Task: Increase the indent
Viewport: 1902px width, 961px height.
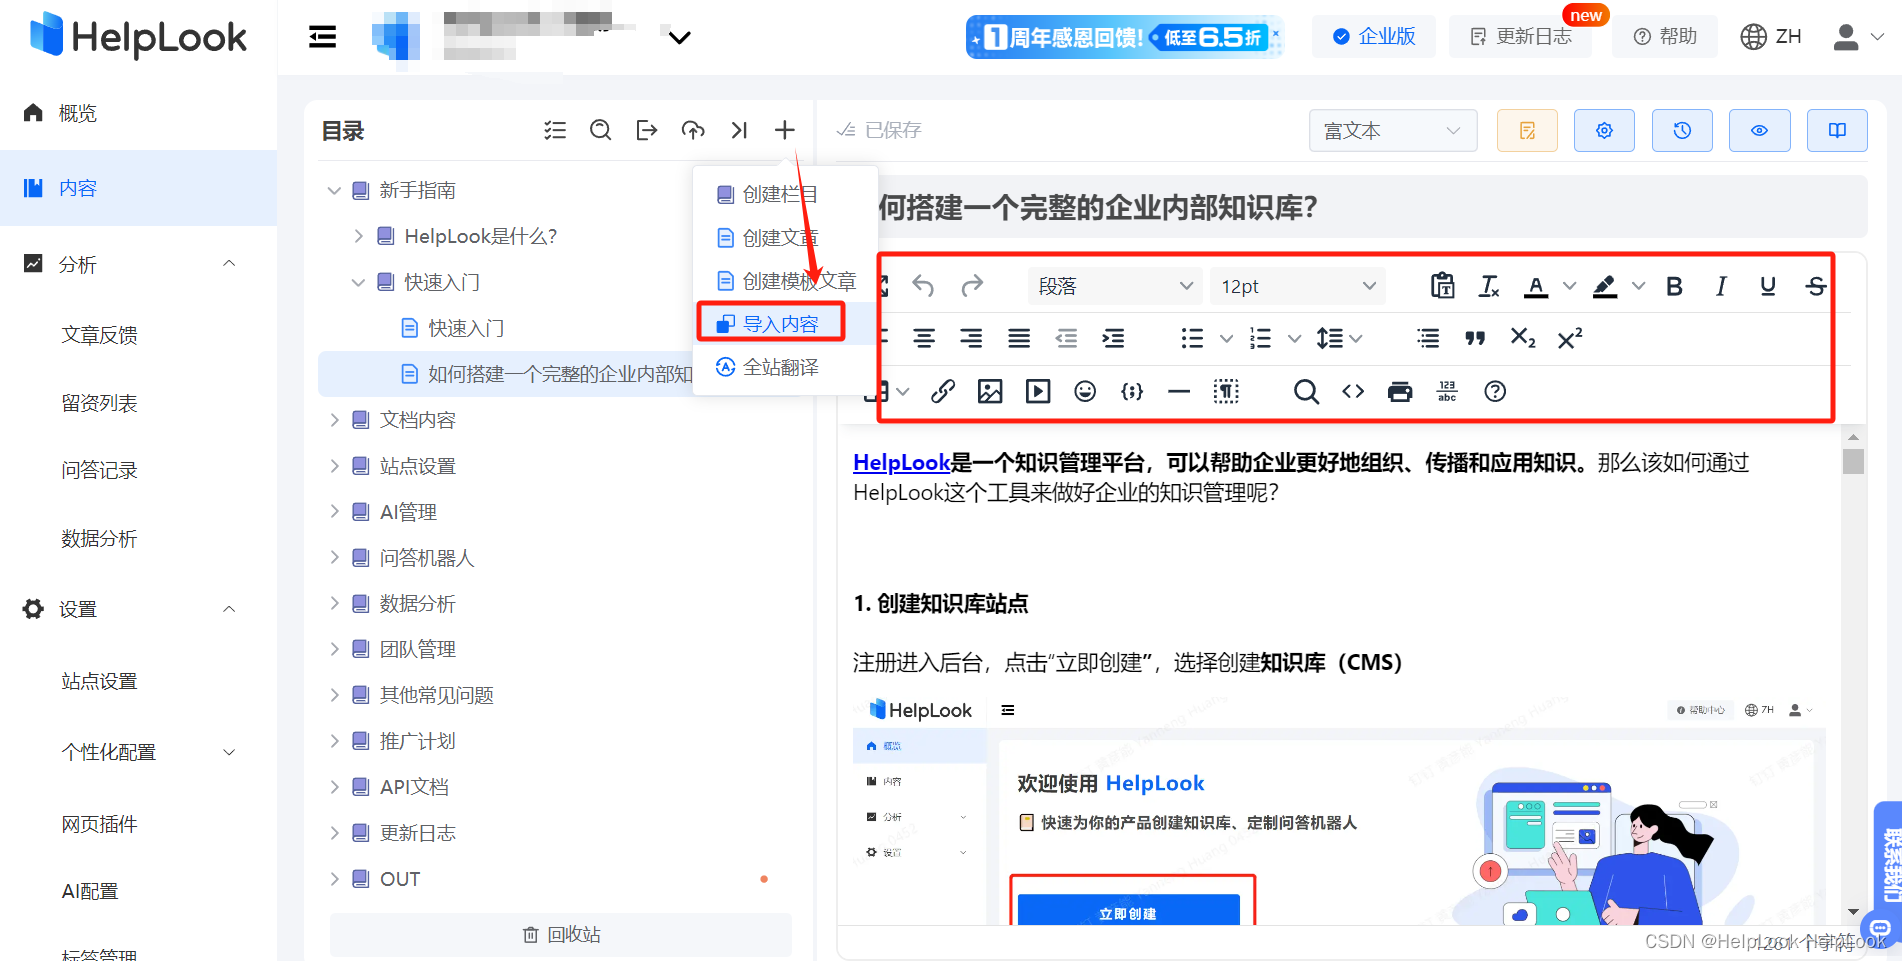Action: (1113, 338)
